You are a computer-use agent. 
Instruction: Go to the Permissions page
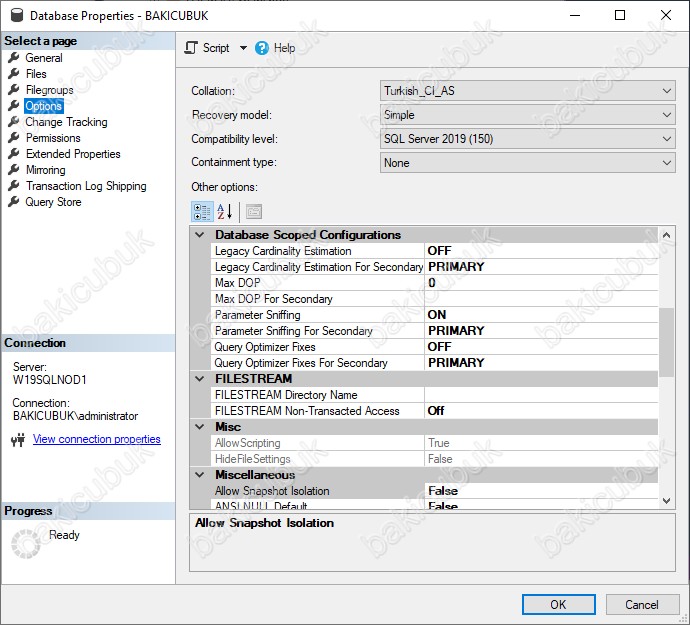[53, 138]
